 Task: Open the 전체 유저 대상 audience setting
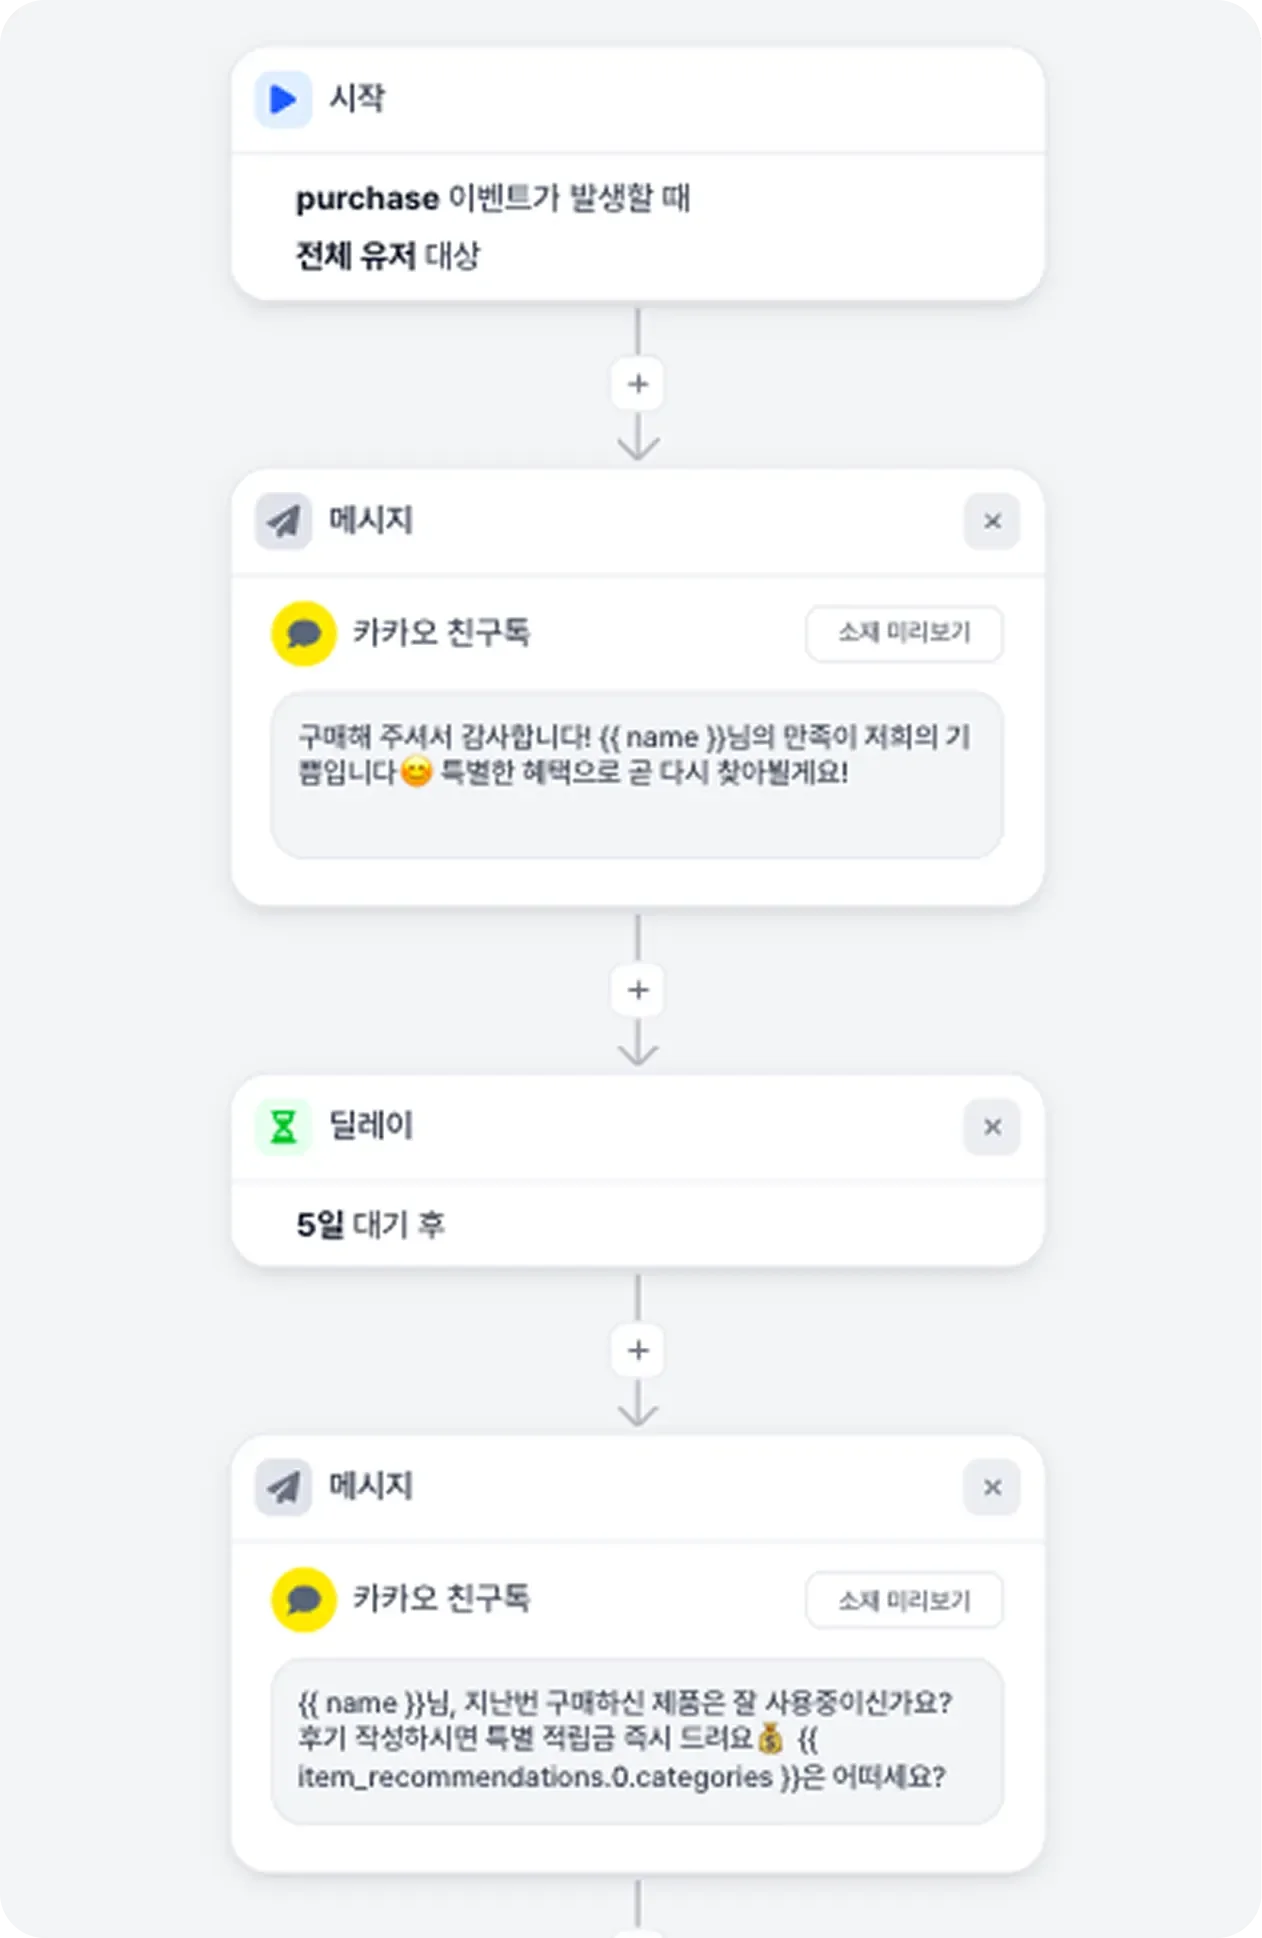coord(387,256)
